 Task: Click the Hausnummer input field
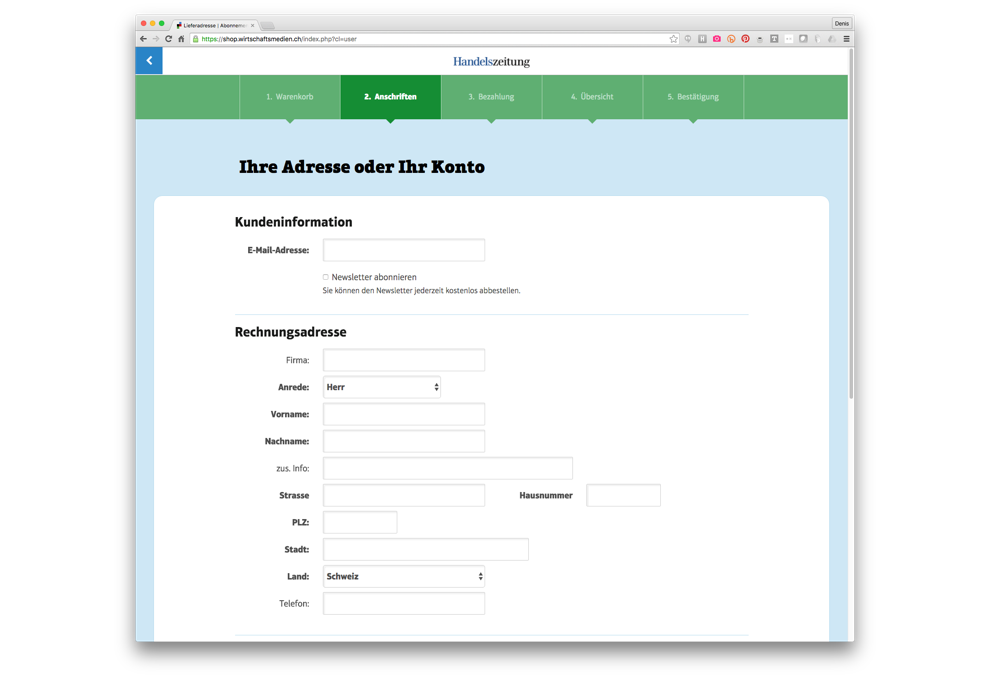(x=623, y=496)
